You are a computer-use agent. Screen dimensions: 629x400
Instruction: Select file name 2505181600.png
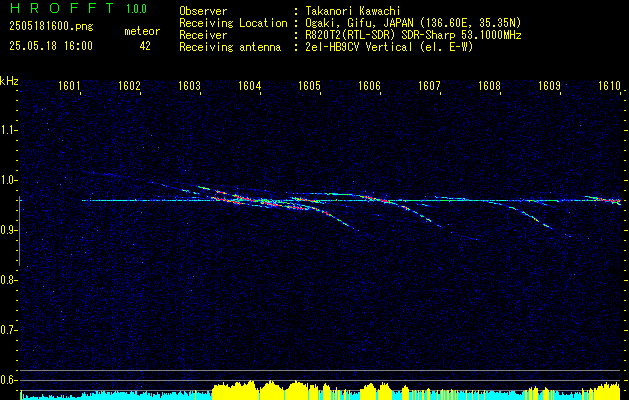(51, 27)
